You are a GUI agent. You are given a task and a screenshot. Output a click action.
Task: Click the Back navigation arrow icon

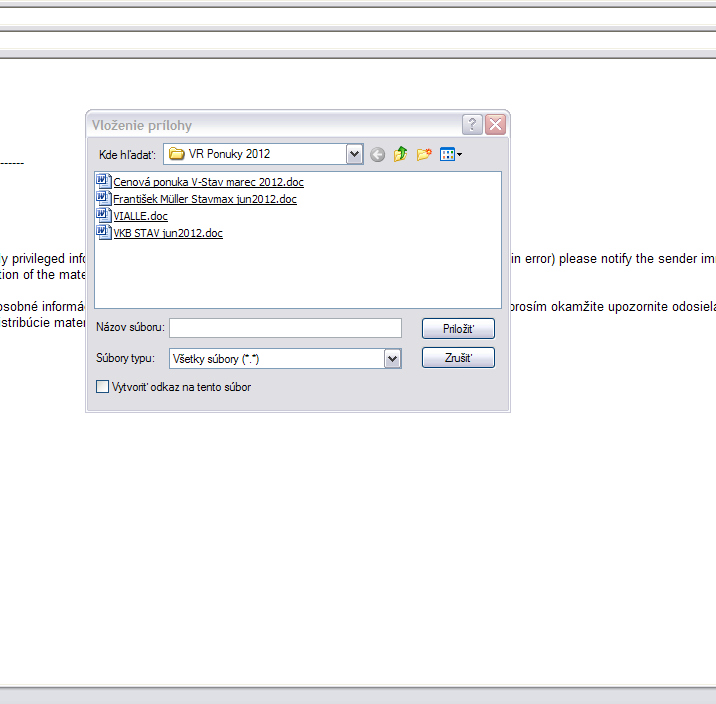point(377,155)
